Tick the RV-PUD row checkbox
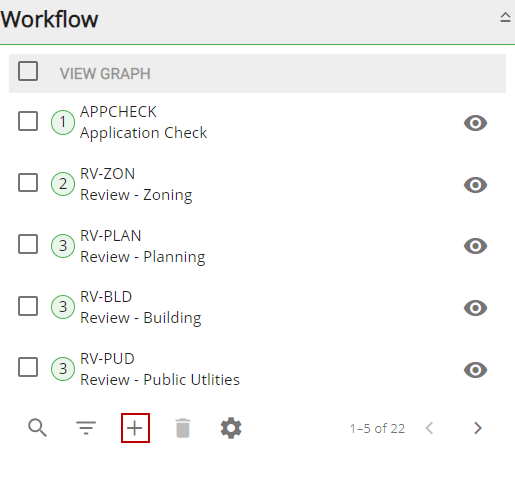515x488 pixels. point(28,367)
